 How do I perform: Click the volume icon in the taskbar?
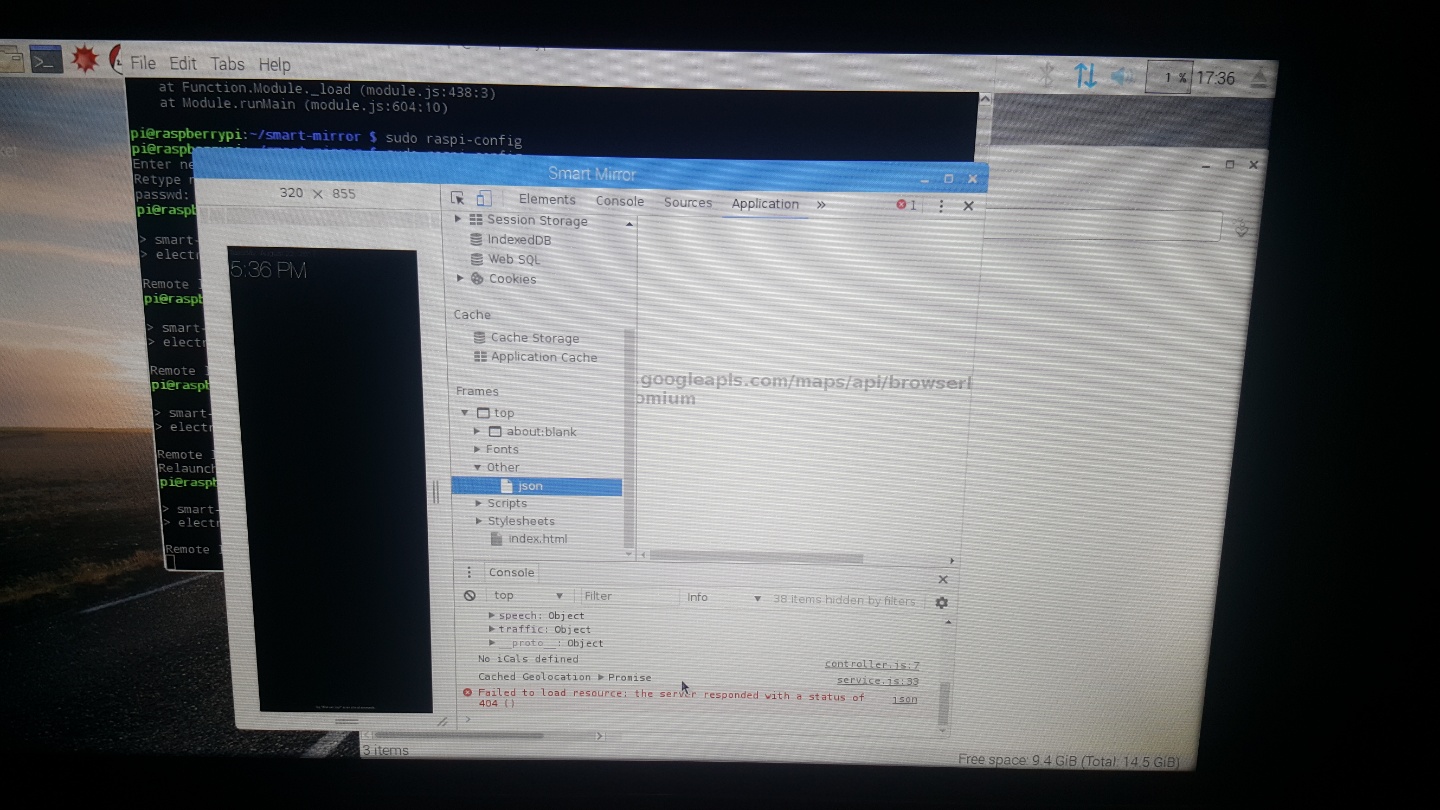pos(1121,75)
